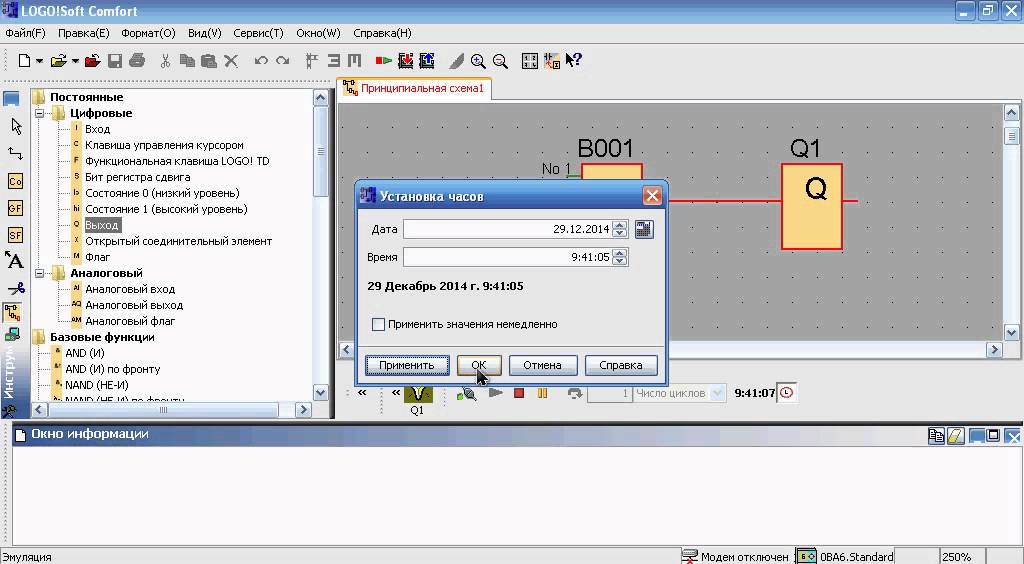The image size is (1024, 564).
Task: Open the Окно(W) menu
Action: click(318, 33)
